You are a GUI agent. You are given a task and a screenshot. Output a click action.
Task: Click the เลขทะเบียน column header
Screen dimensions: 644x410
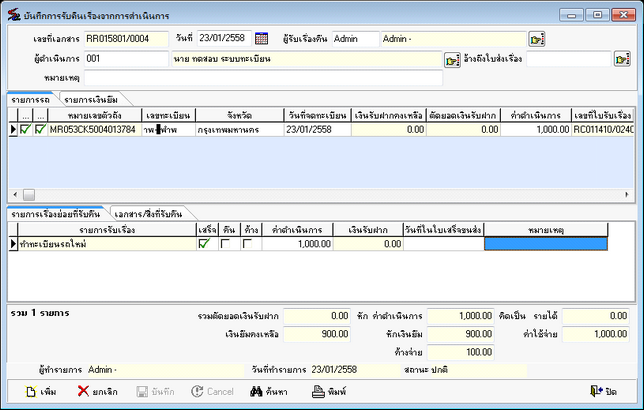168,115
